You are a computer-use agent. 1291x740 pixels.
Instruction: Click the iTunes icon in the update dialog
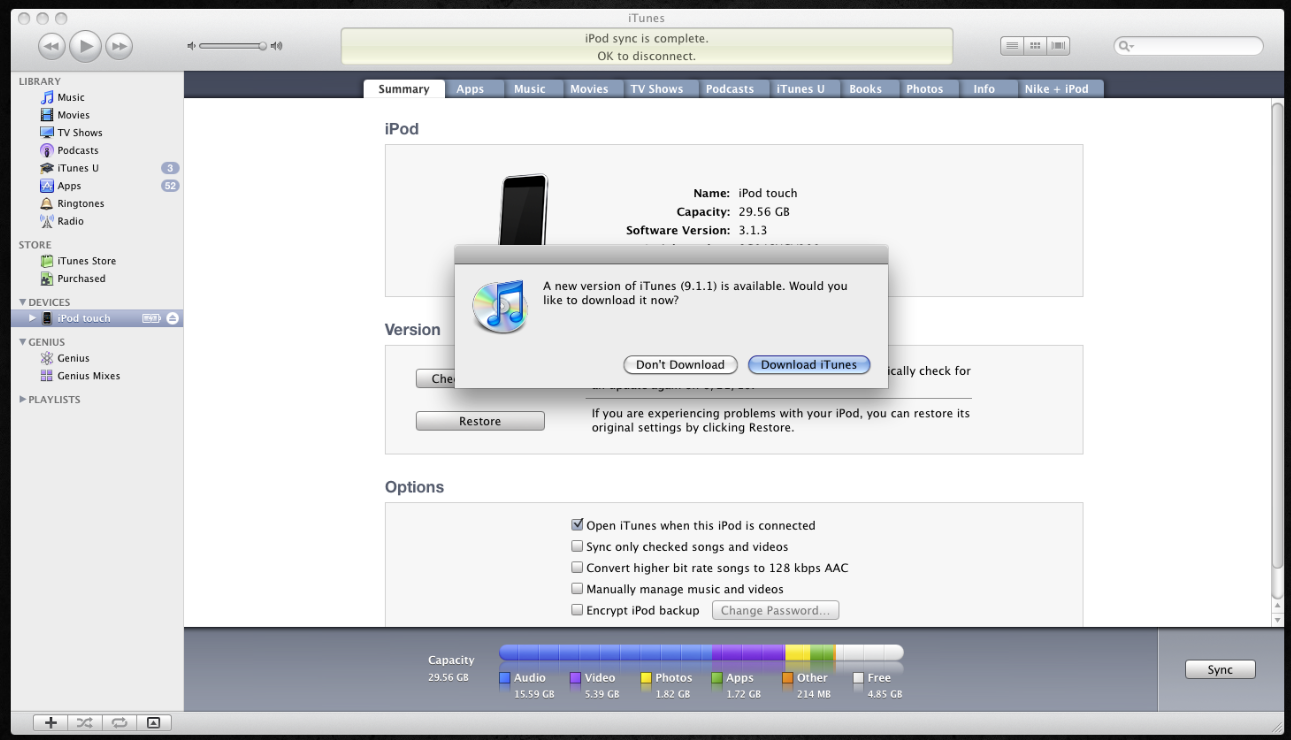[x=500, y=306]
